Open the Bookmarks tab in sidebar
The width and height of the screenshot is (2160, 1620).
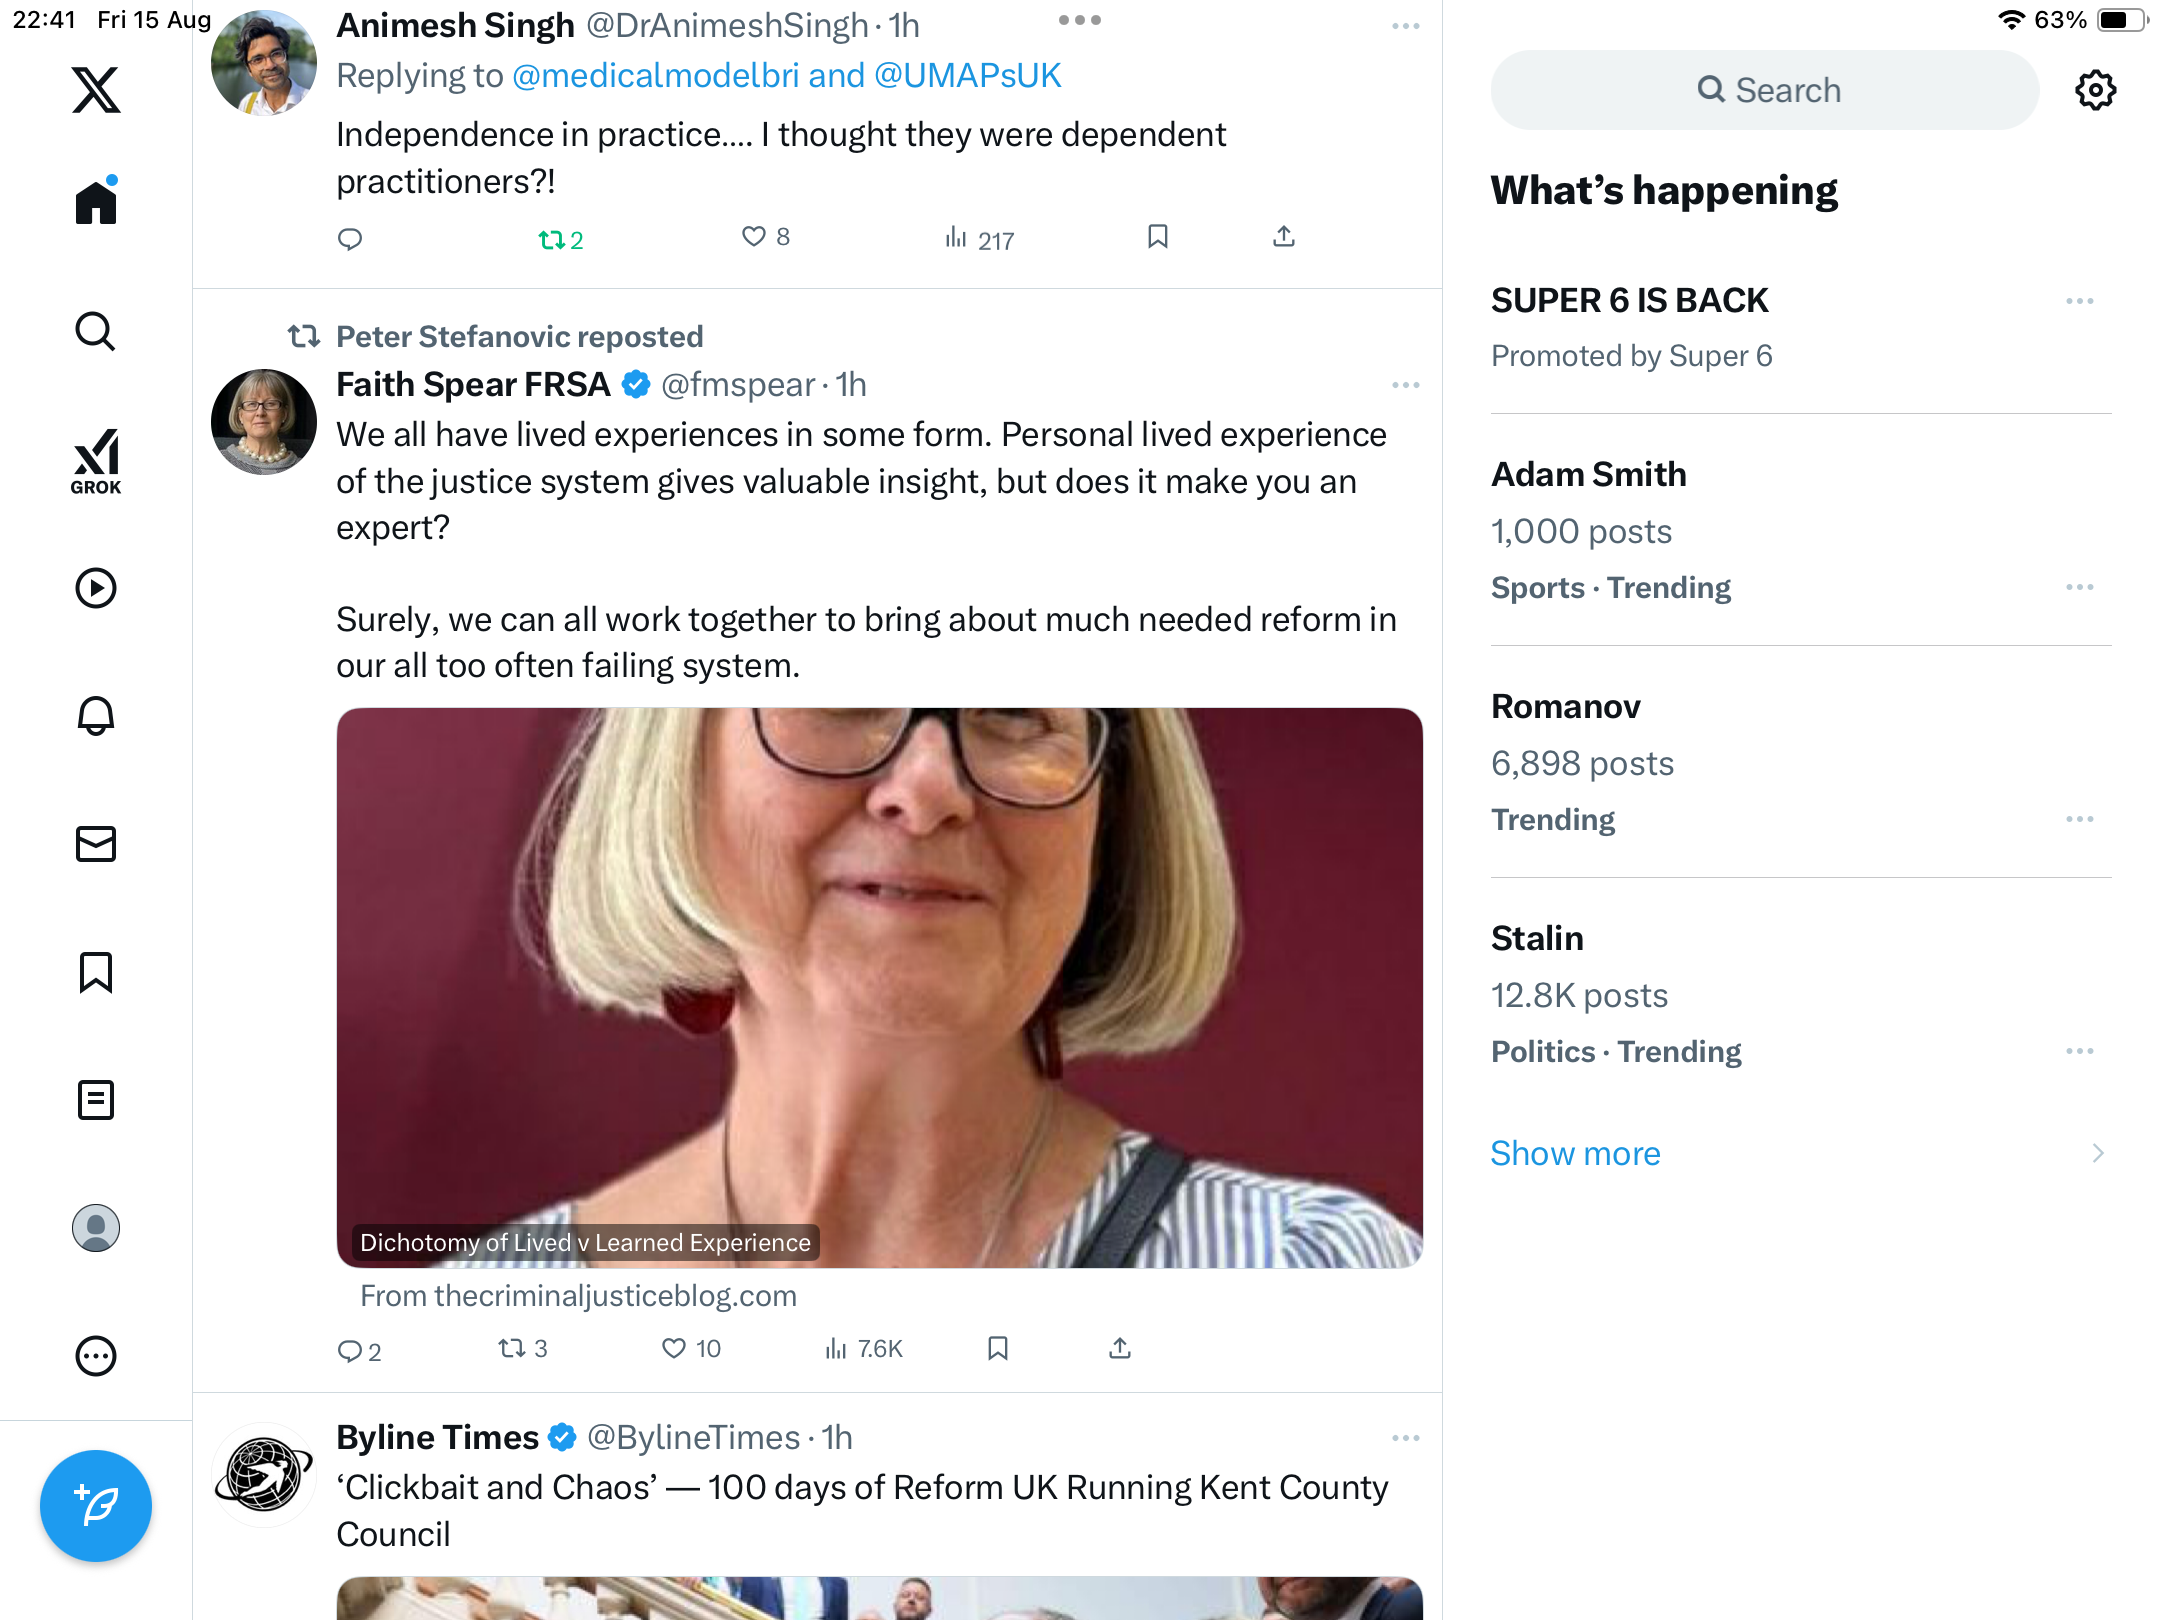96,972
